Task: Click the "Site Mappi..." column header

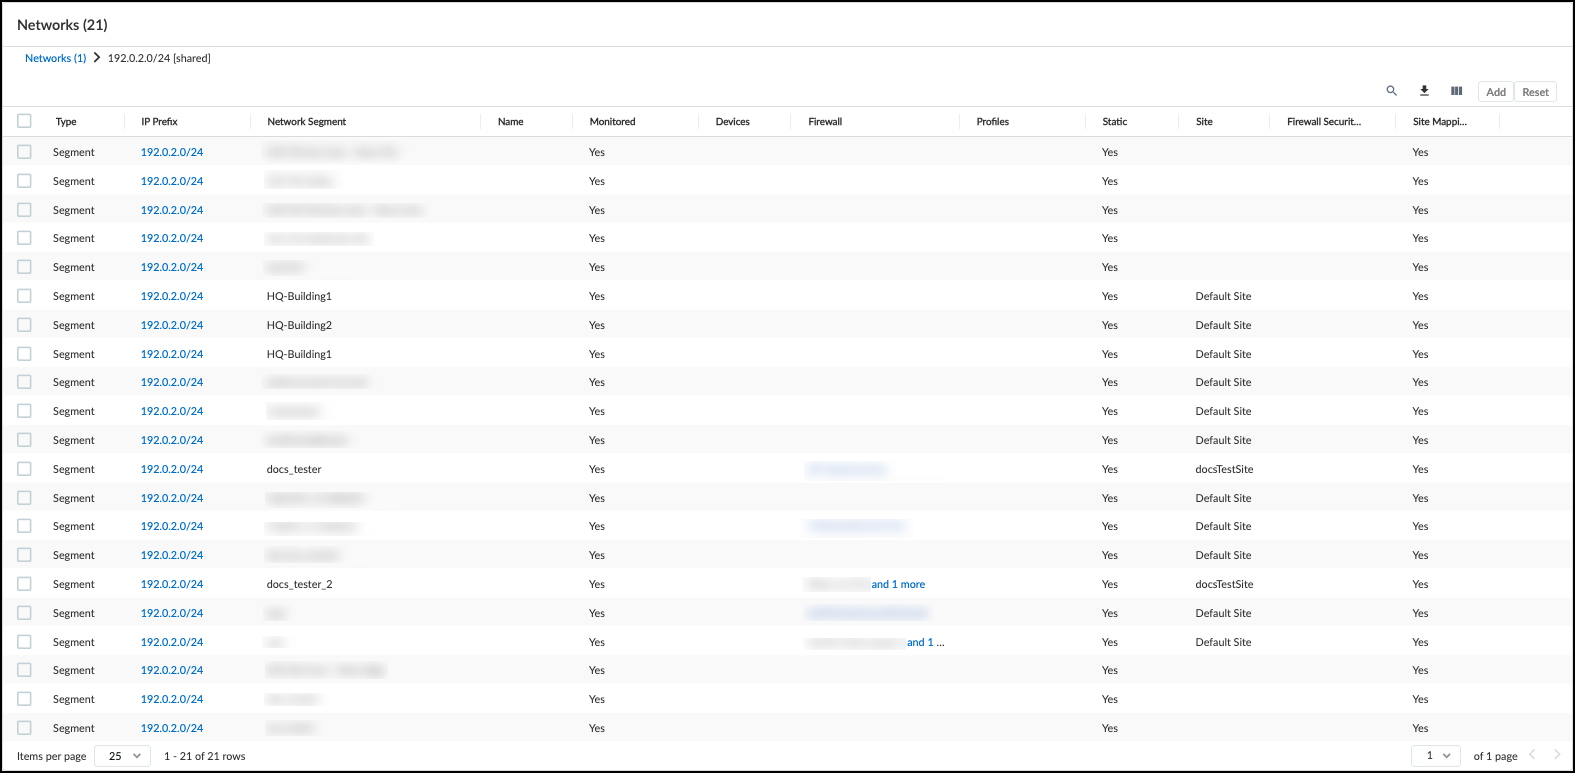Action: pyautogui.click(x=1440, y=122)
